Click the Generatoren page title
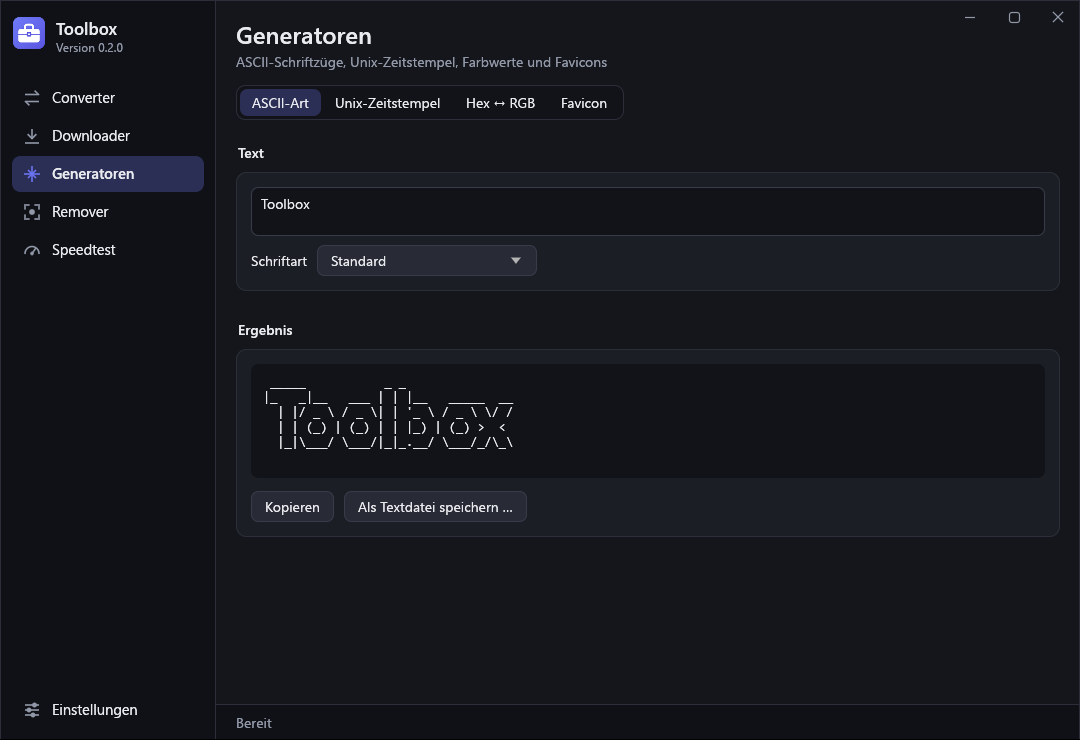Image resolution: width=1080 pixels, height=740 pixels. (x=304, y=36)
